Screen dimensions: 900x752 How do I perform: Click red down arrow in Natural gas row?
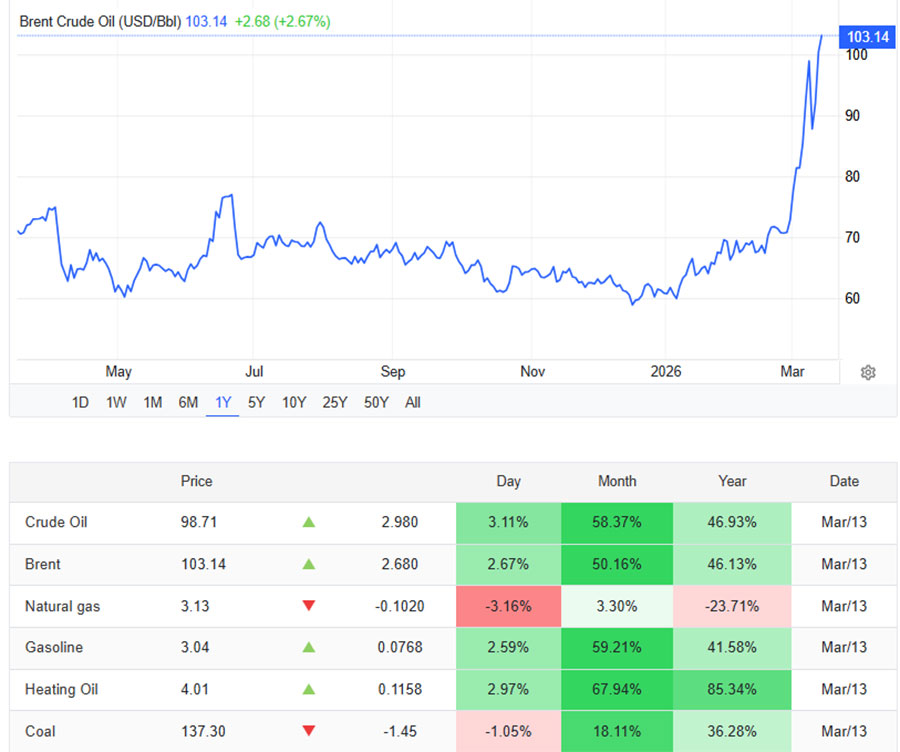tap(308, 606)
